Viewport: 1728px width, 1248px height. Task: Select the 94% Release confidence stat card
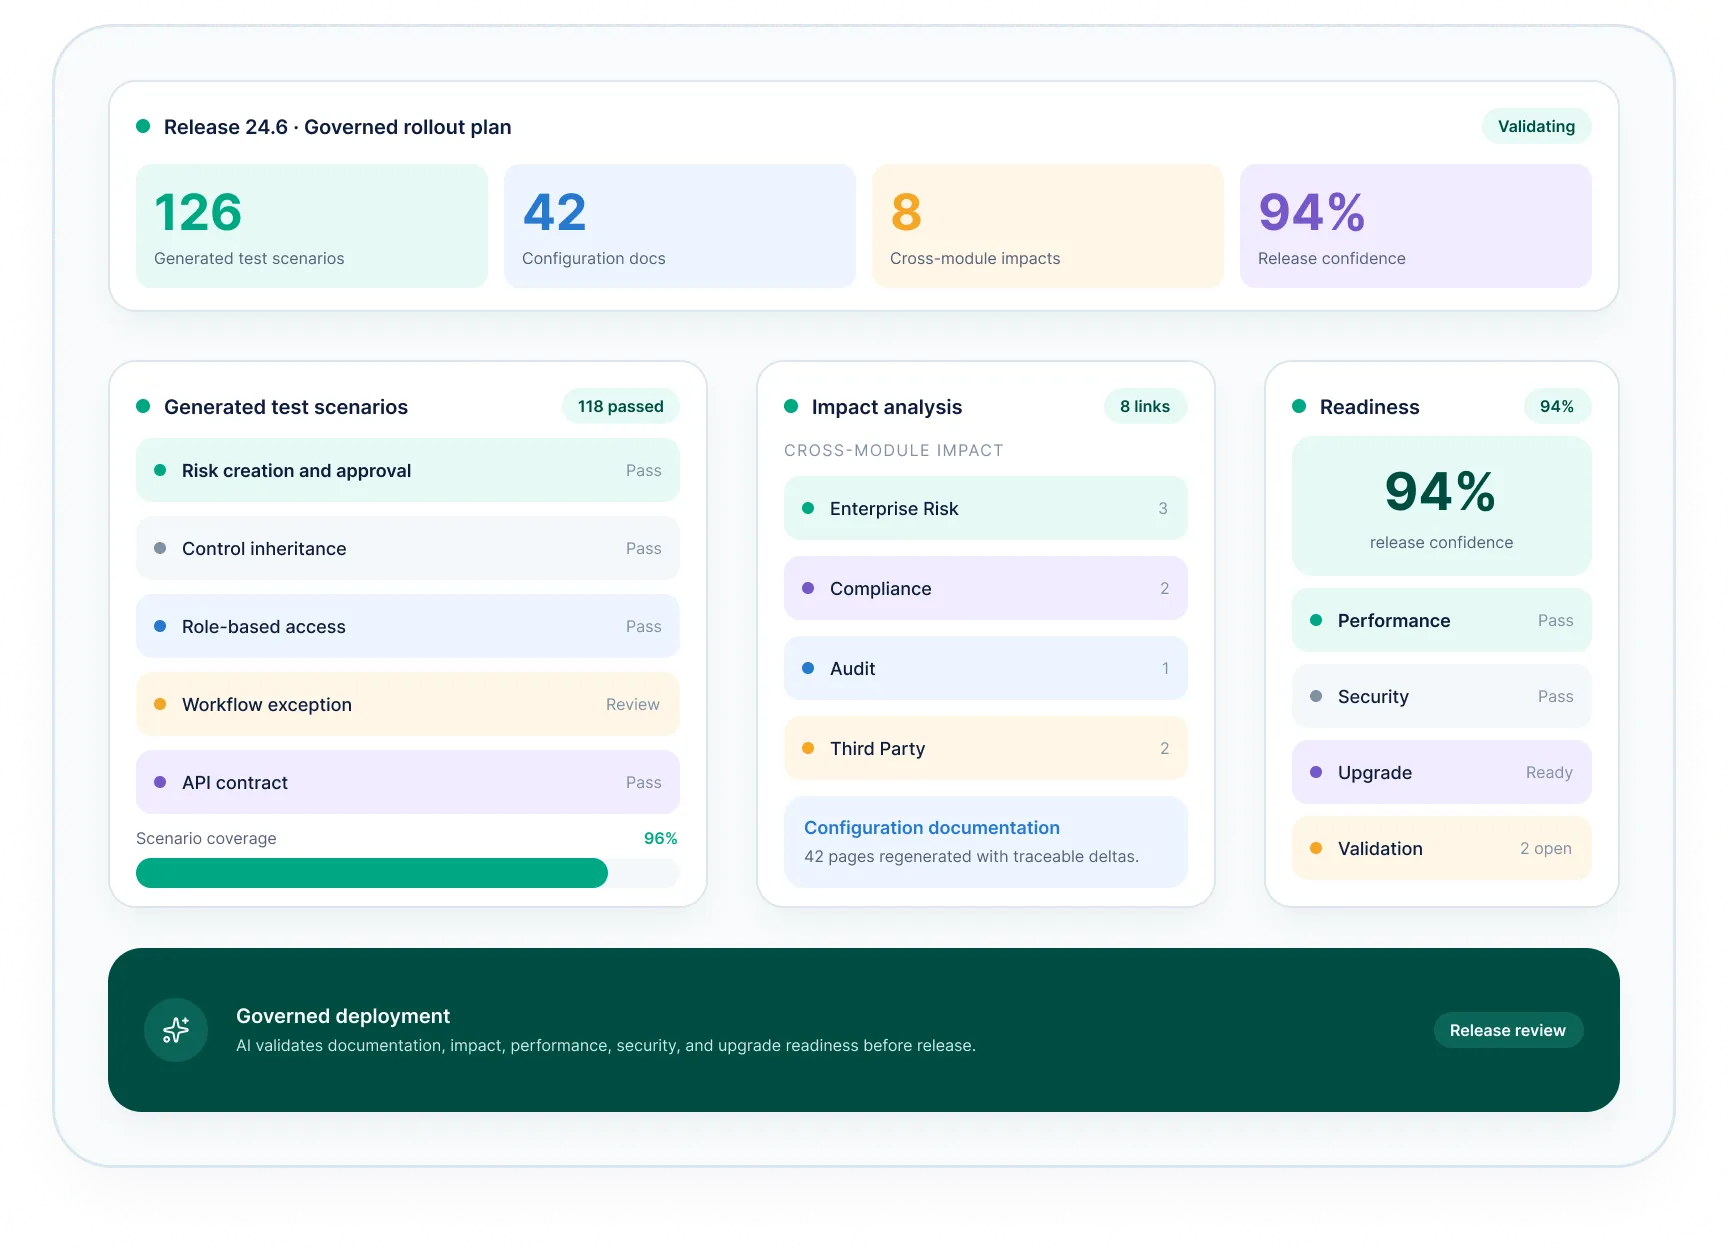point(1416,226)
